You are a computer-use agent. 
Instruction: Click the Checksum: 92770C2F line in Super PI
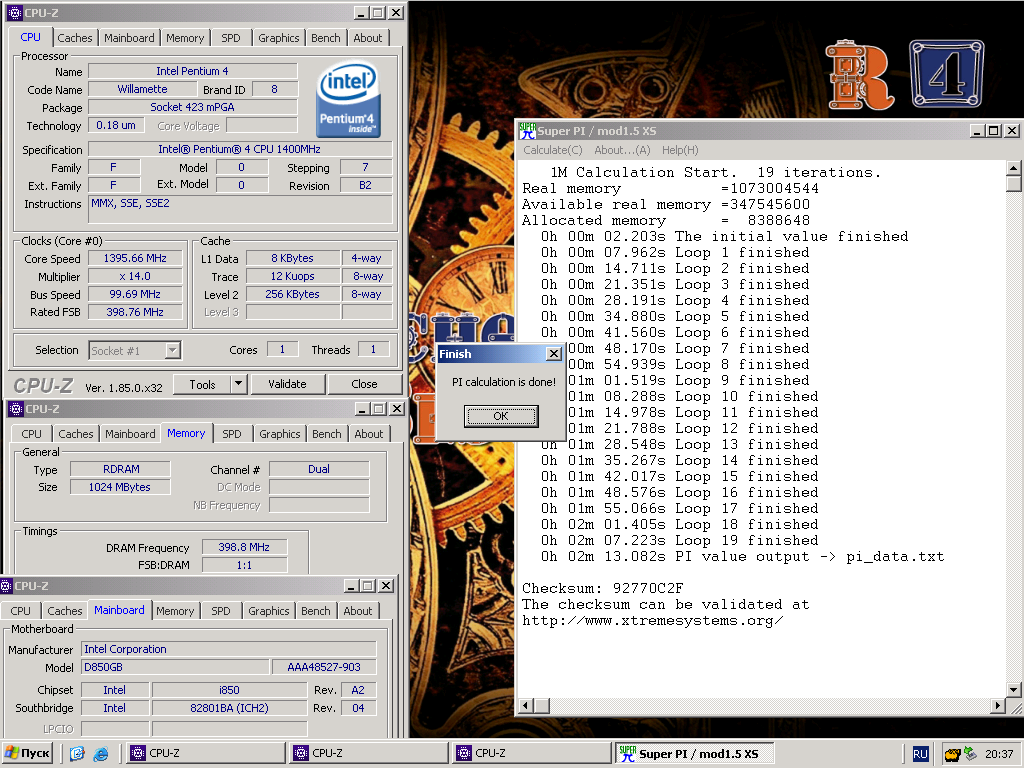click(x=603, y=588)
